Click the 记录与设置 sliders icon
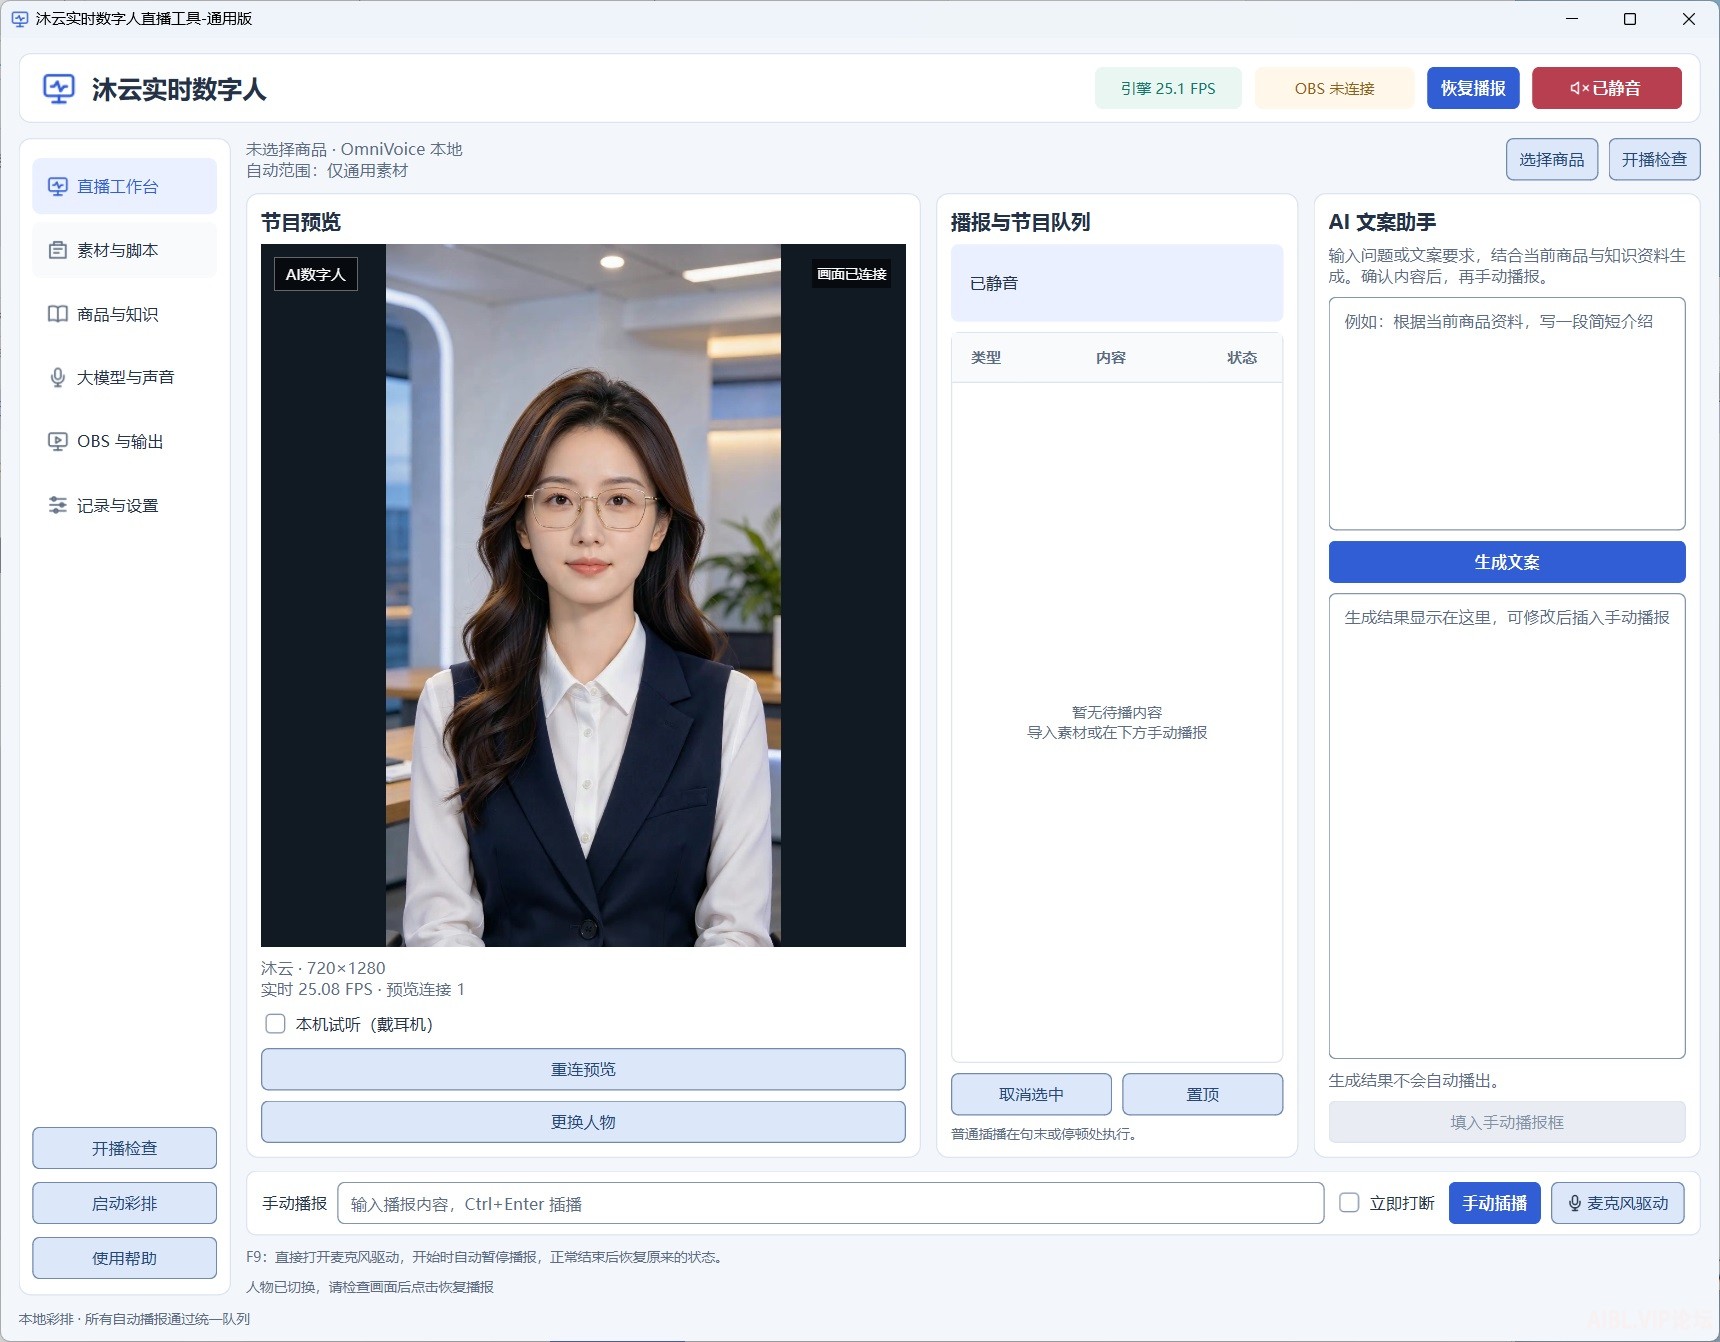 pyautogui.click(x=58, y=505)
